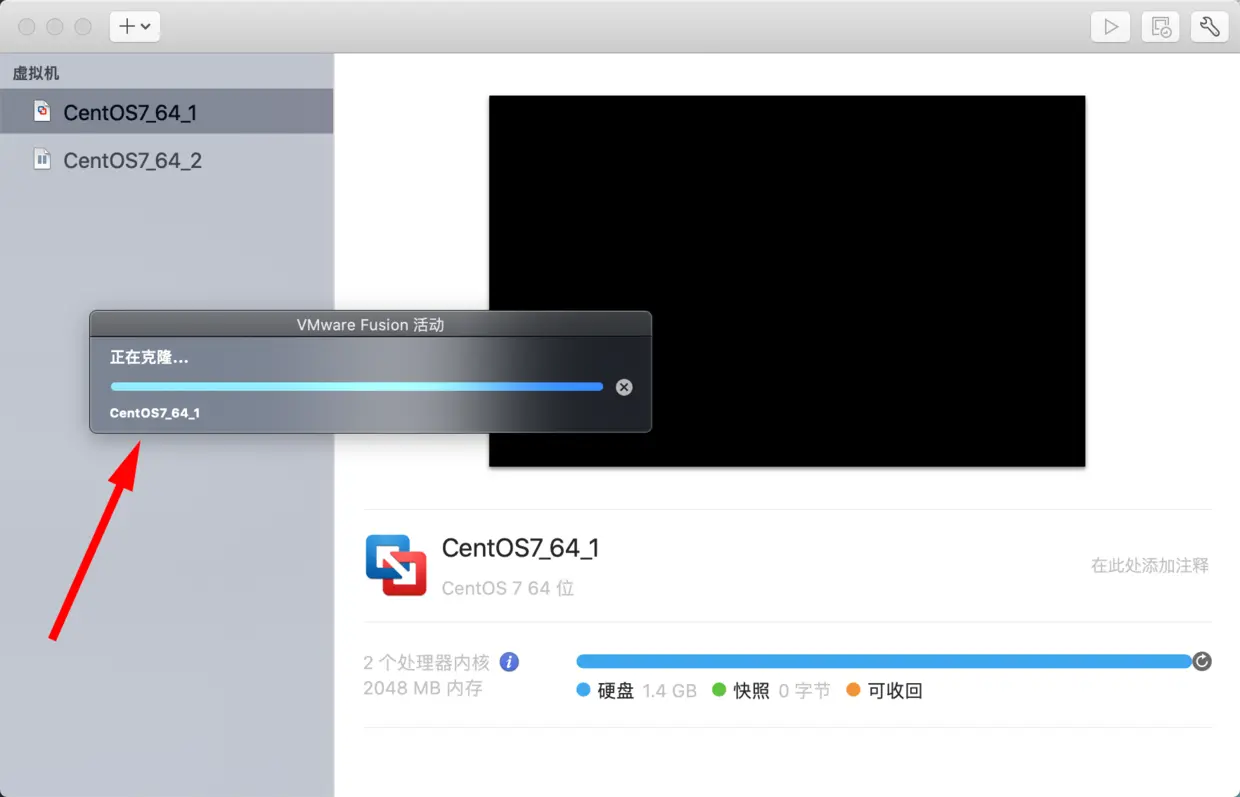
Task: Click the disk usage bar
Action: (883, 661)
